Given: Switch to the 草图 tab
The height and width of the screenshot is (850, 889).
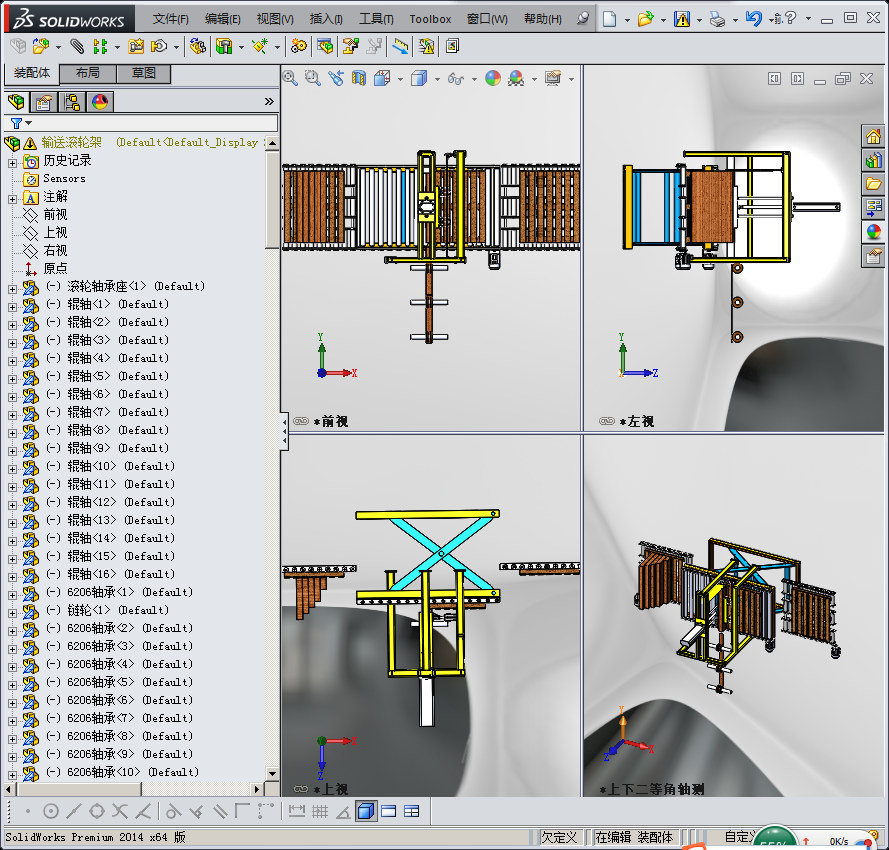Looking at the screenshot, I should [144, 73].
